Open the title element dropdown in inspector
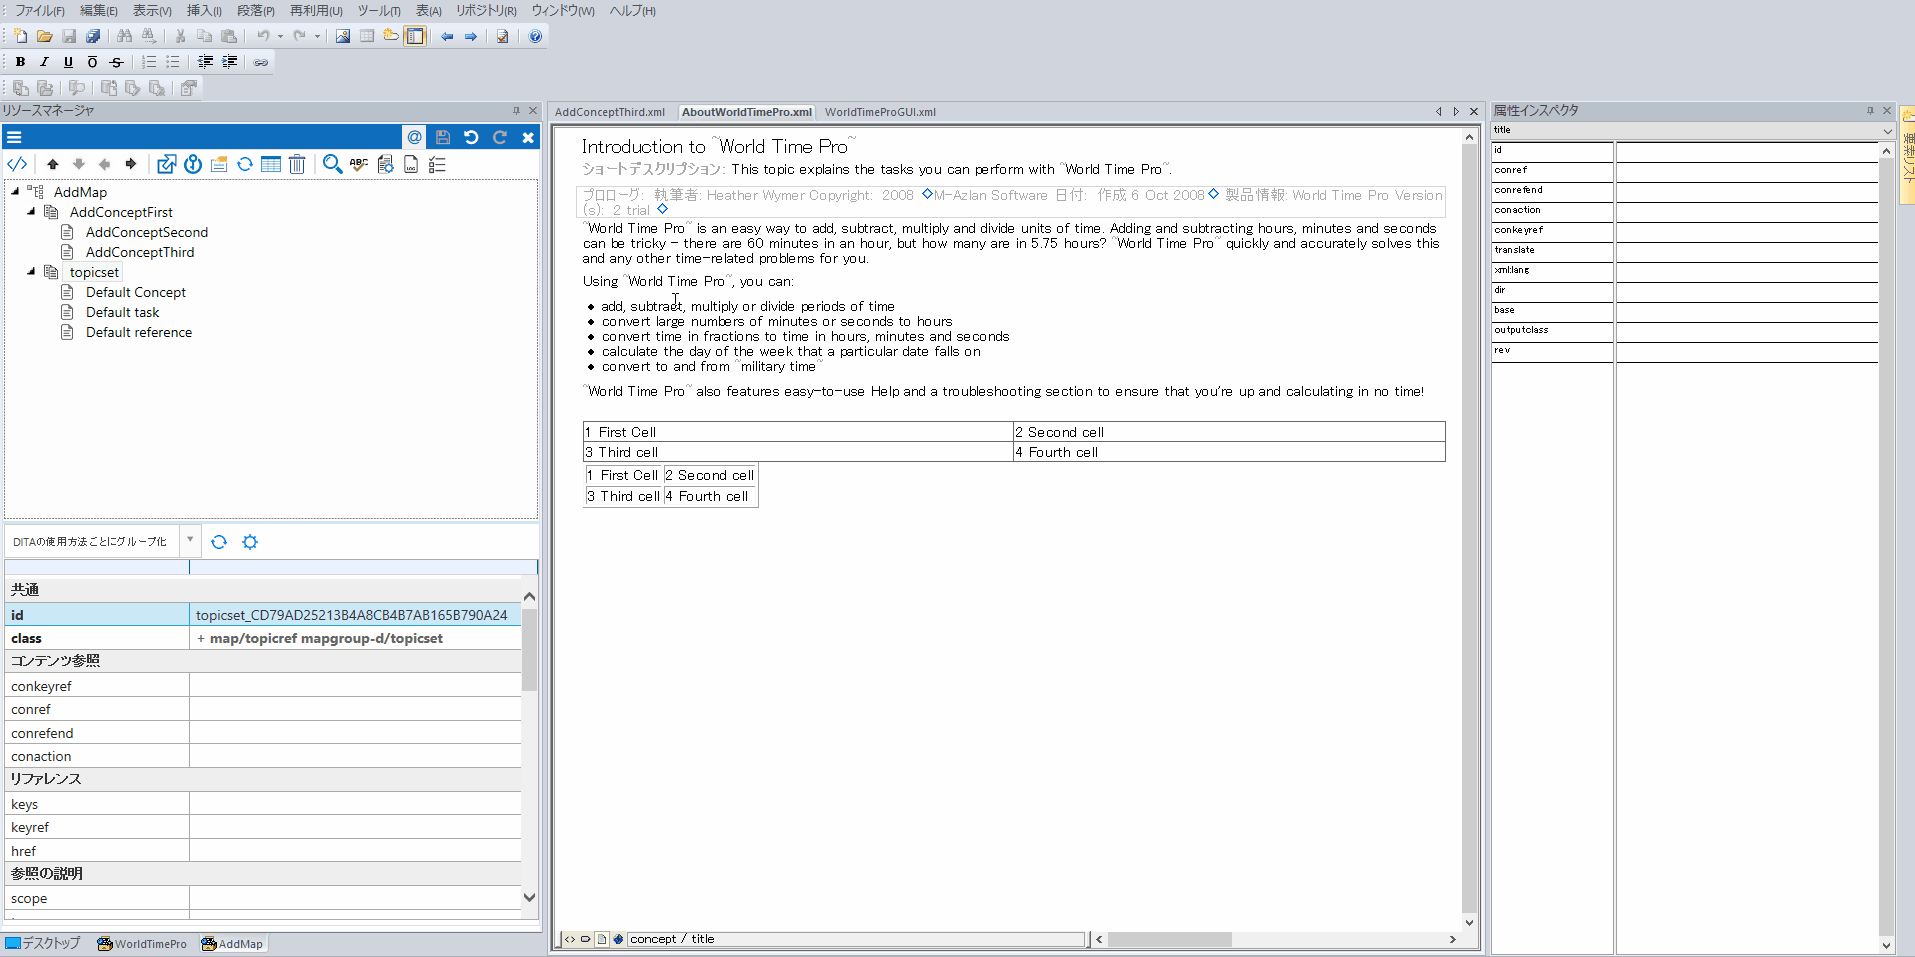This screenshot has height=957, width=1915. pos(1887,131)
